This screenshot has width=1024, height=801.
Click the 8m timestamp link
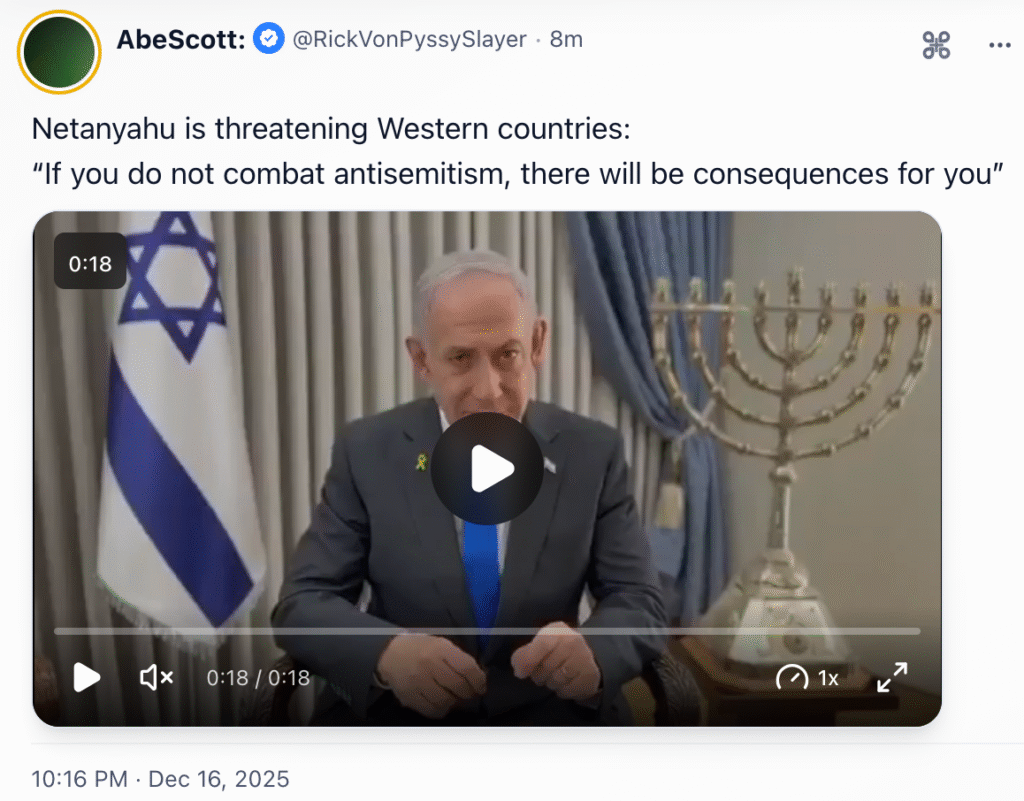566,39
